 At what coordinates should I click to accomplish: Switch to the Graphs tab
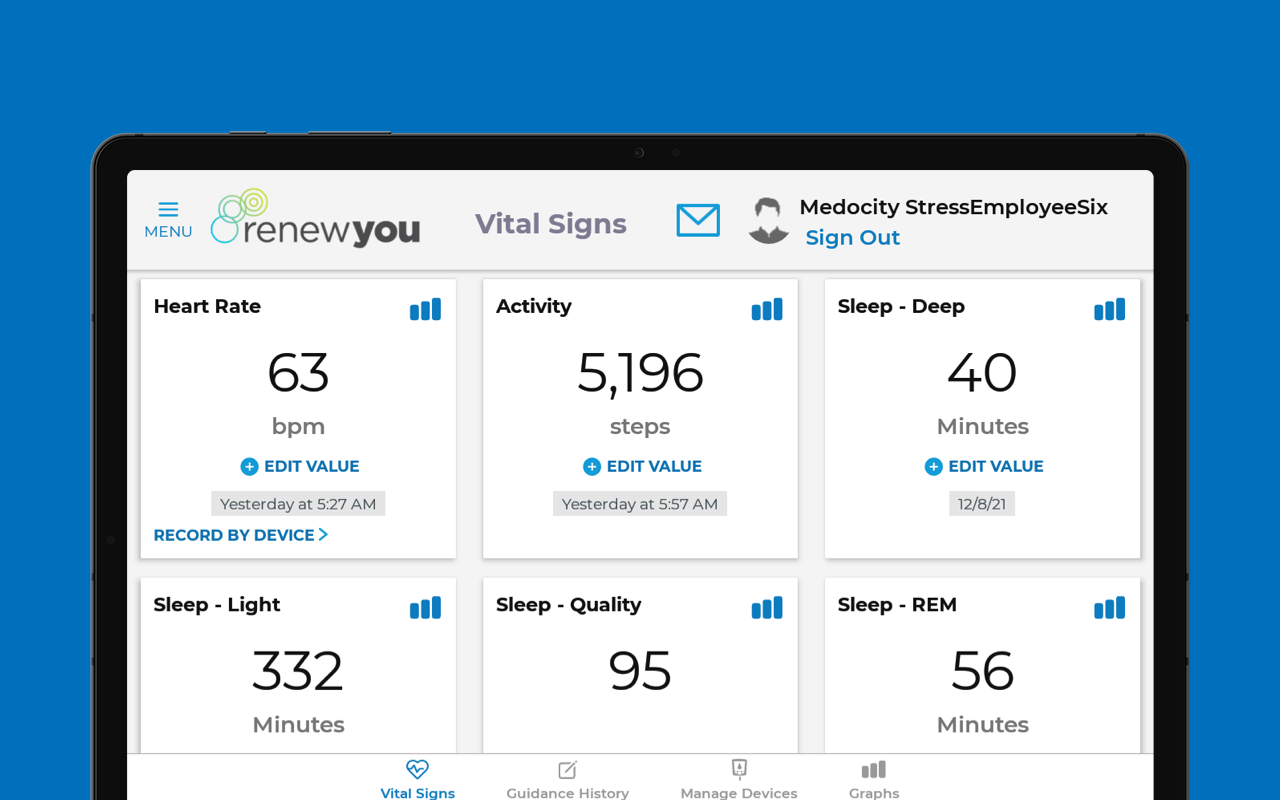tap(874, 779)
